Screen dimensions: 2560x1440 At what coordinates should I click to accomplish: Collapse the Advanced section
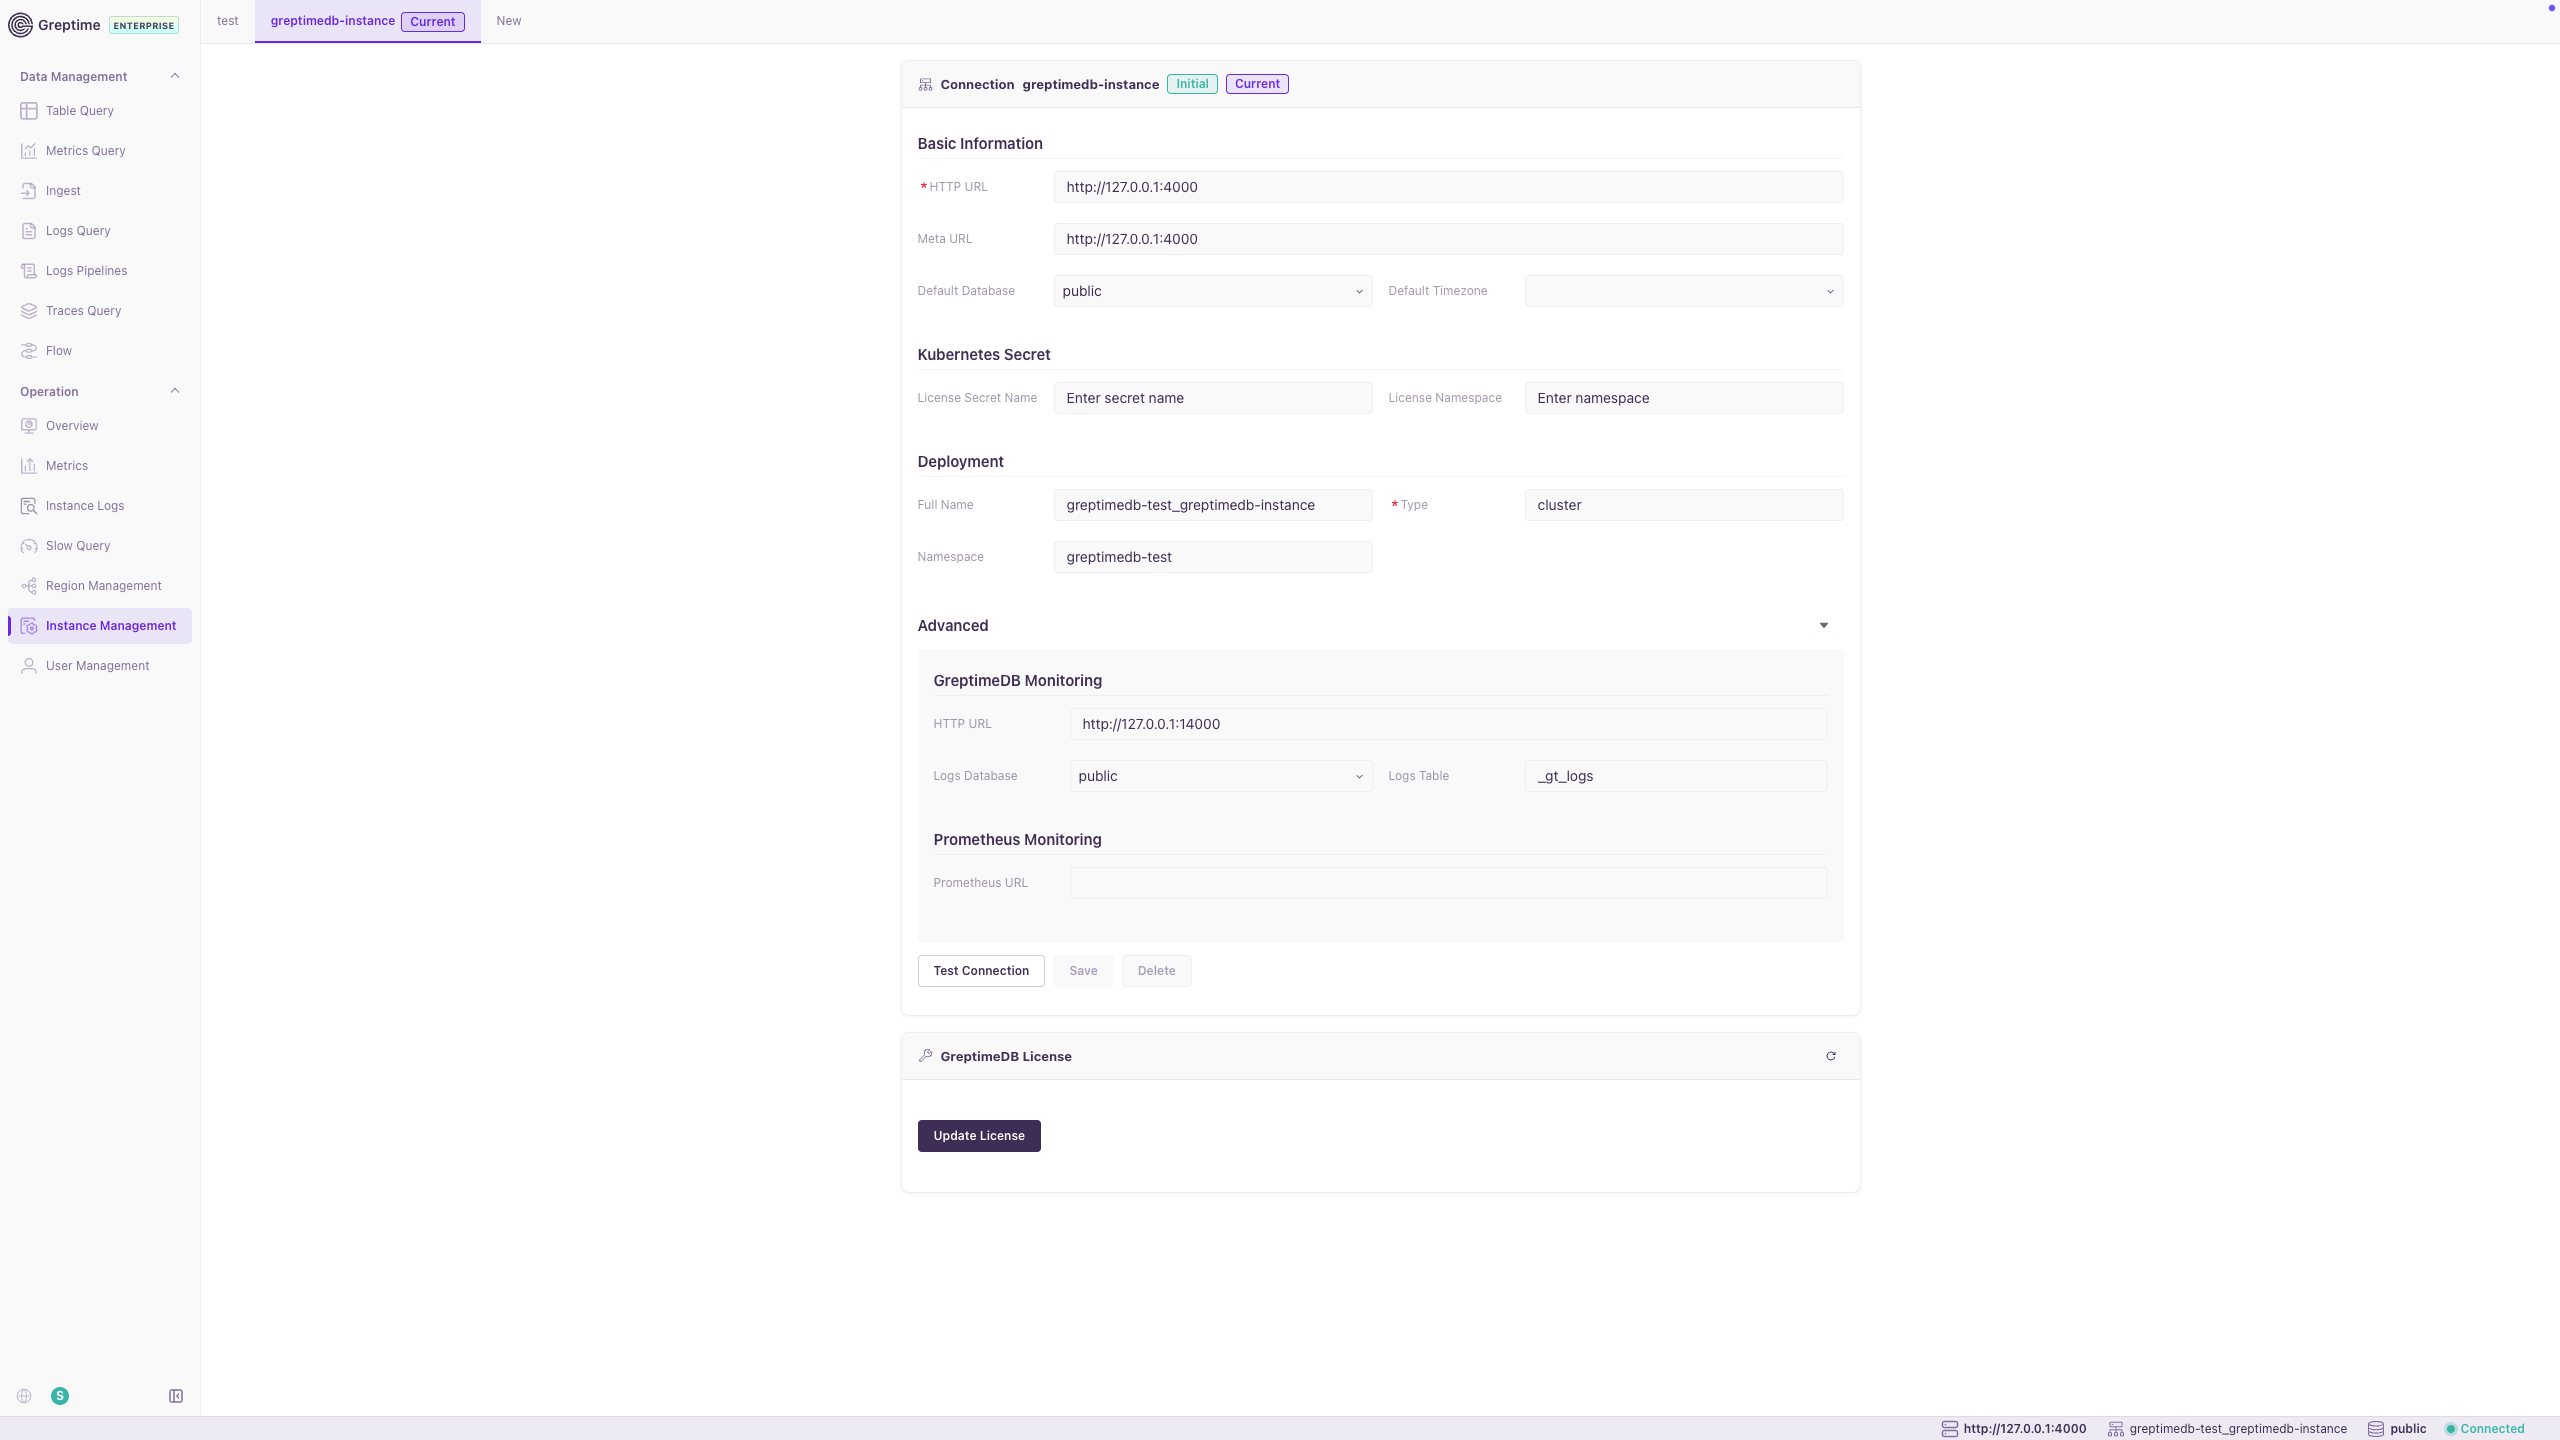tap(1823, 626)
